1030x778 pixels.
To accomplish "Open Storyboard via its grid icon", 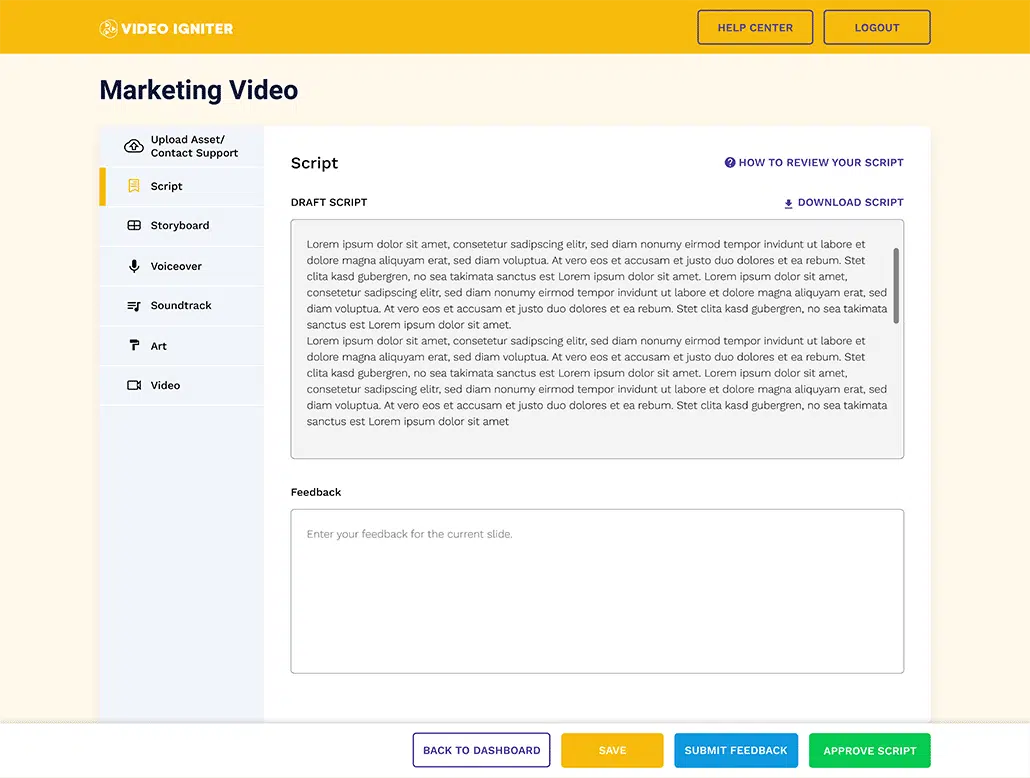I will (134, 226).
